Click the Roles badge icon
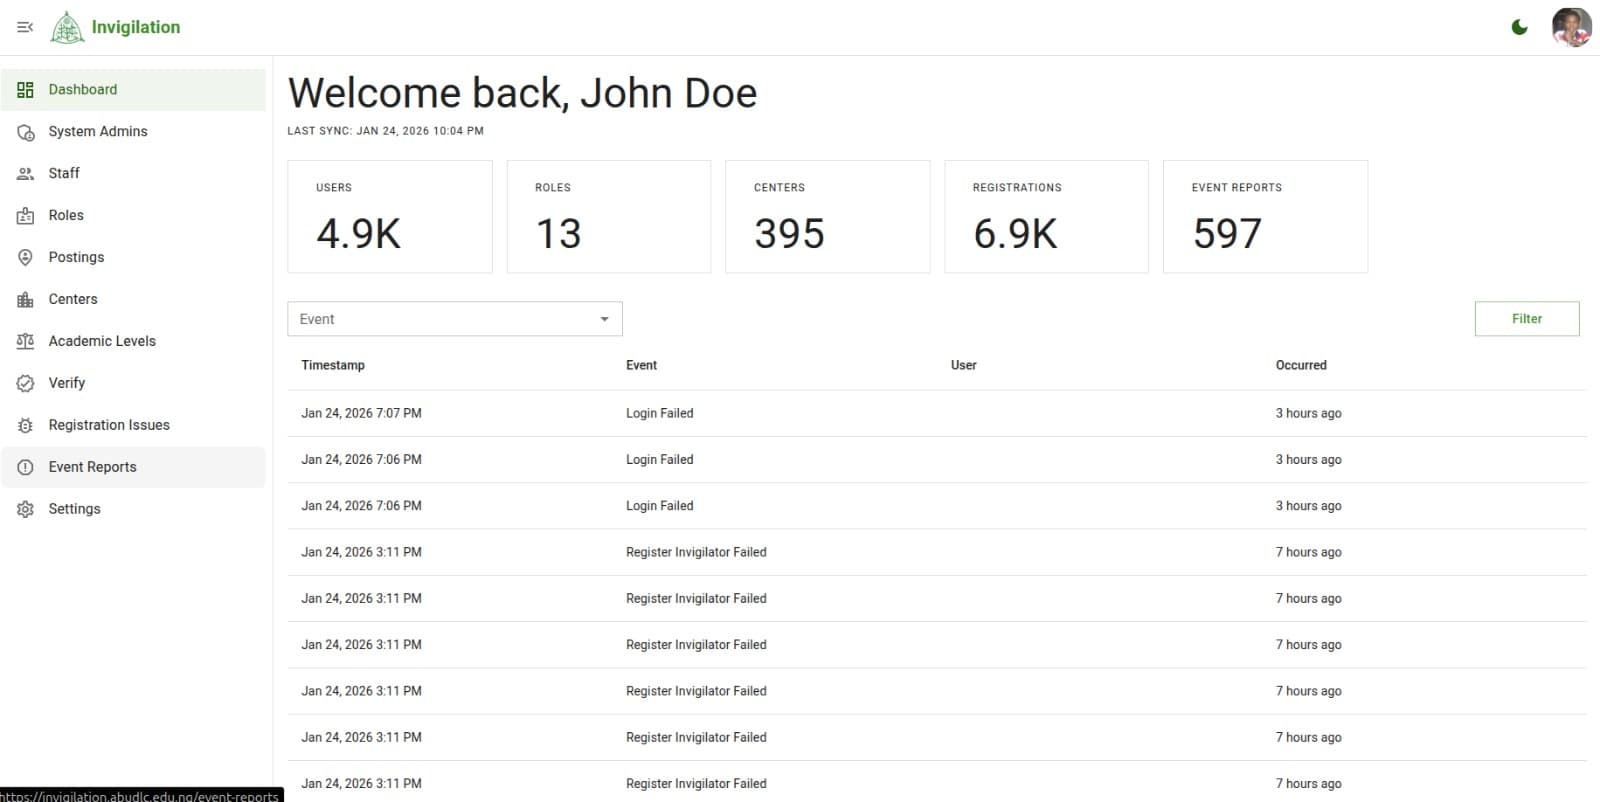 point(26,216)
